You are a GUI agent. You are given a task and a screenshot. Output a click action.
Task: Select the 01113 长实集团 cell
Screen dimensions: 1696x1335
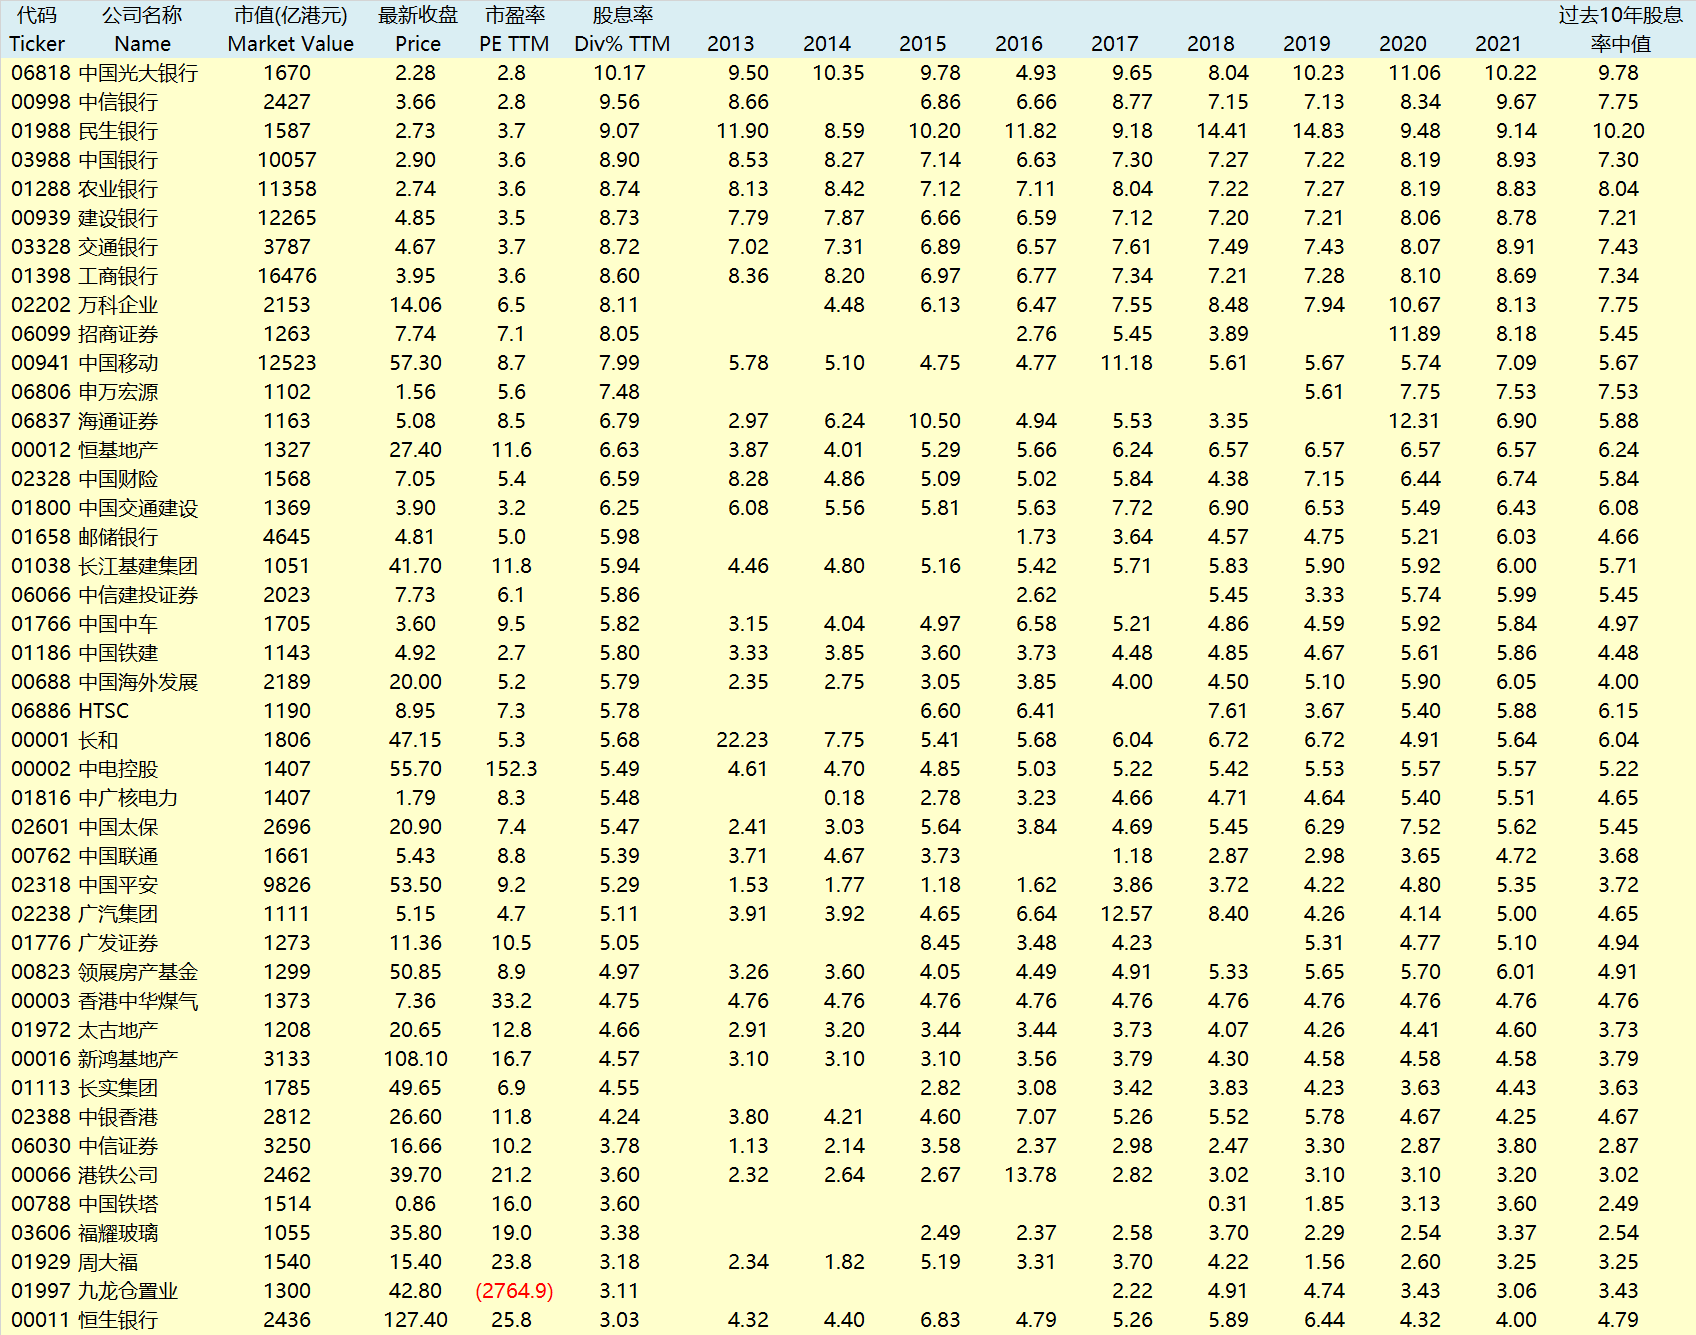(84, 1088)
